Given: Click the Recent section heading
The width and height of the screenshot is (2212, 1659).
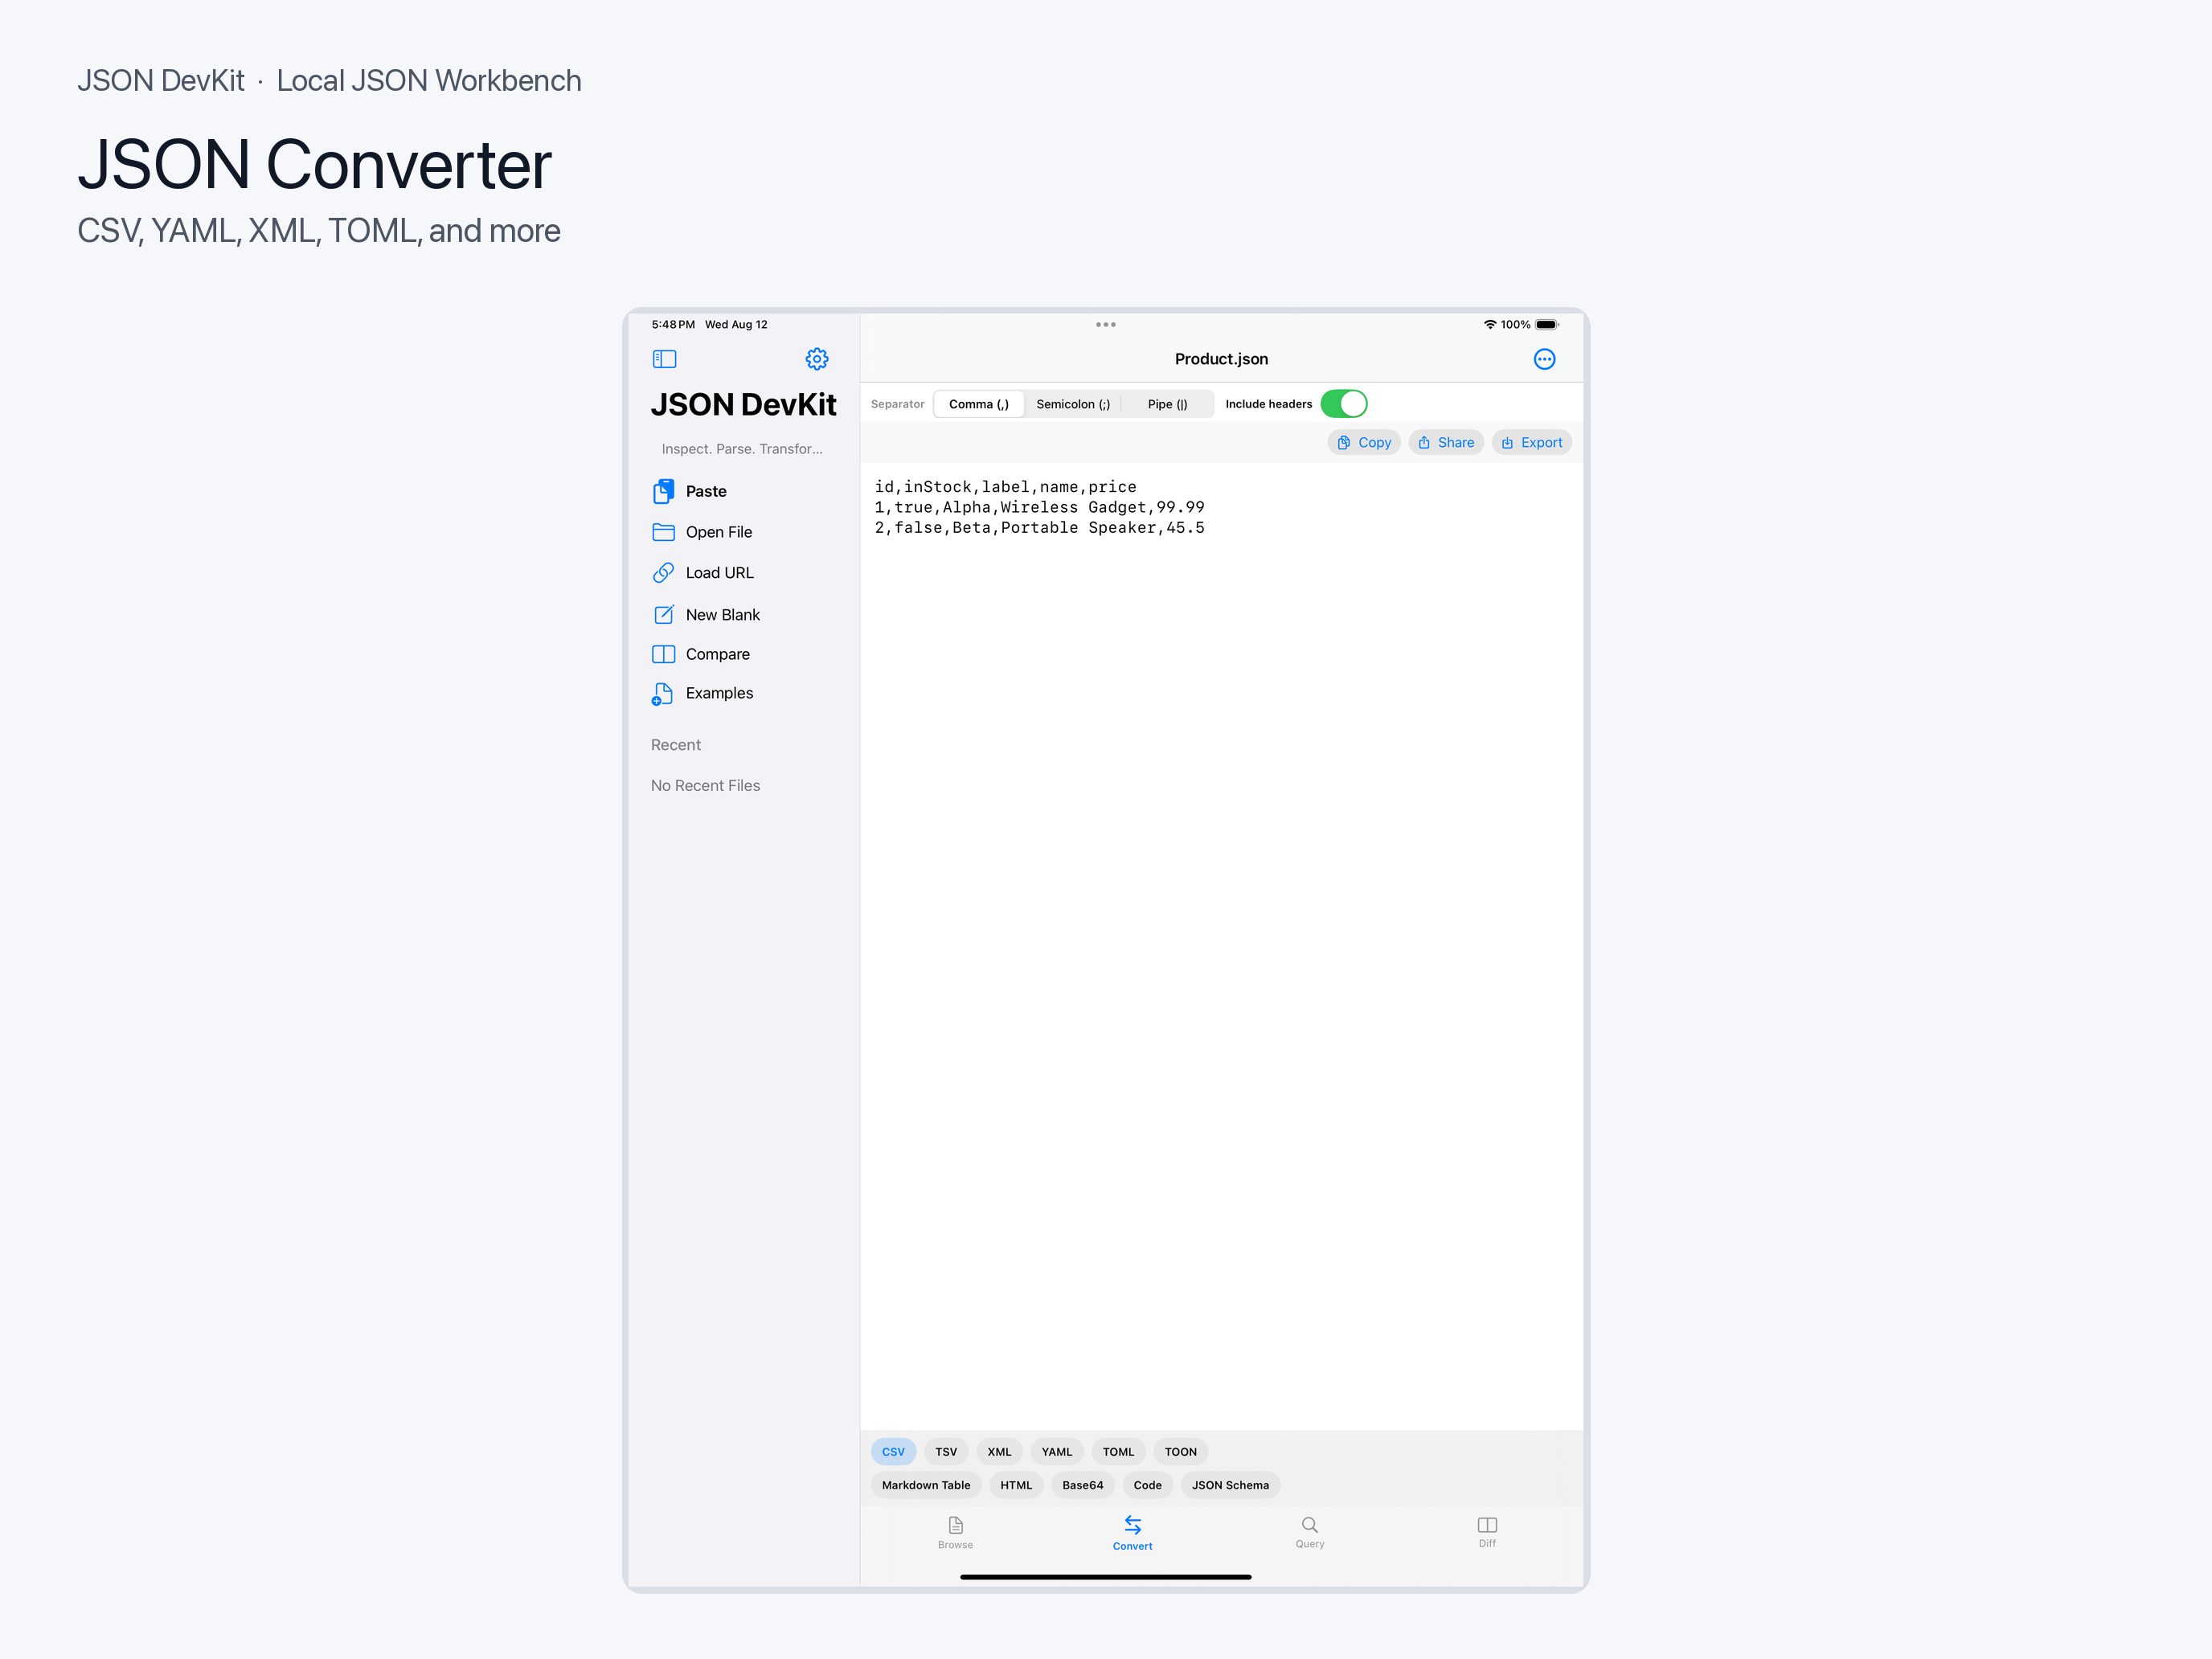Looking at the screenshot, I should (676, 745).
